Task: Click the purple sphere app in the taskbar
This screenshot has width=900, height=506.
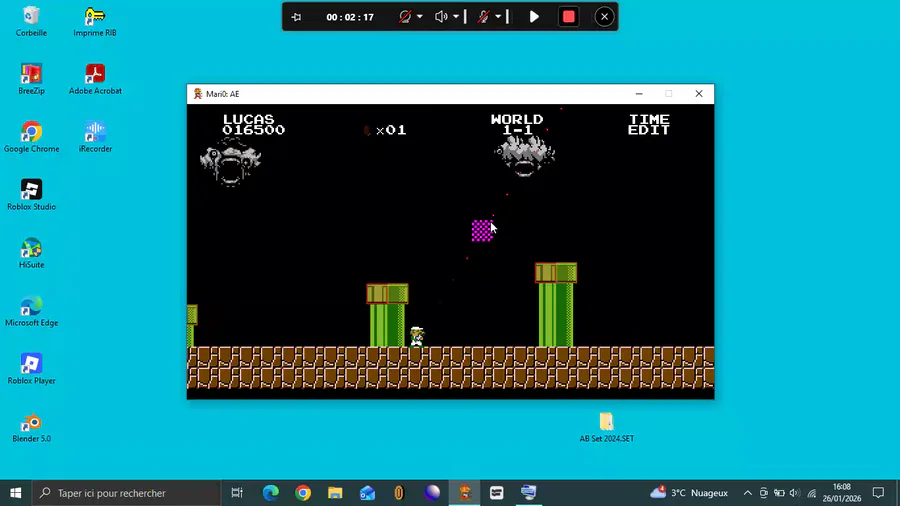Action: (432, 493)
